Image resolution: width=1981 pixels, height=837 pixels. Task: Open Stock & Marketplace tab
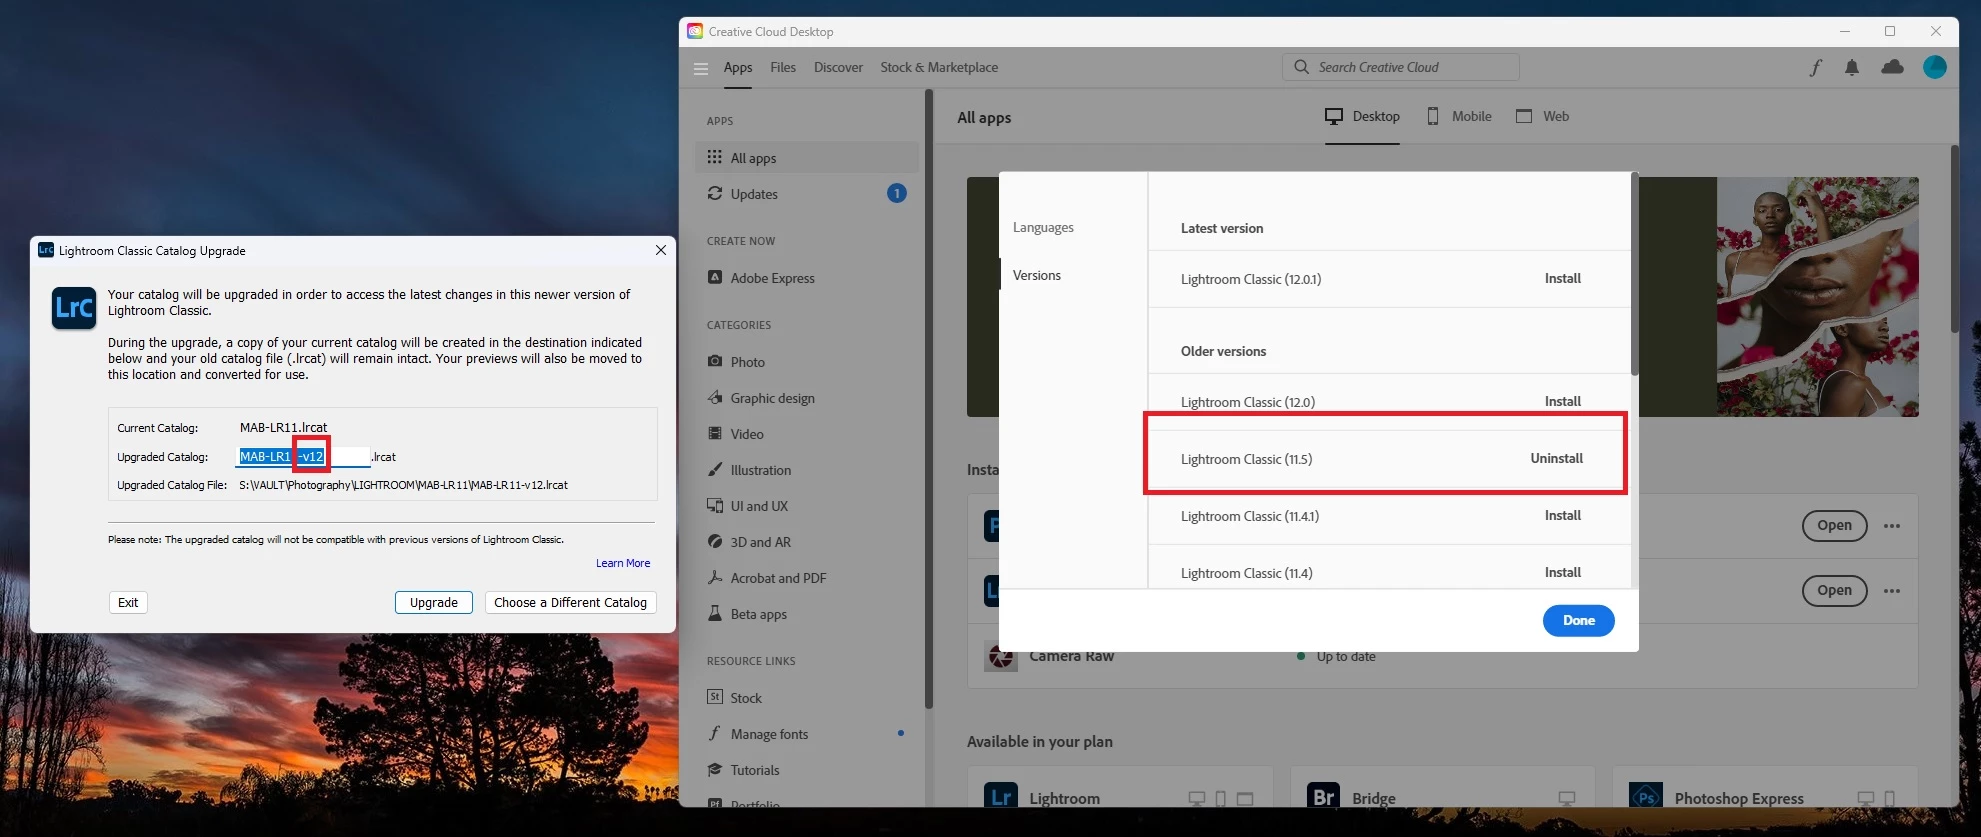coord(939,67)
